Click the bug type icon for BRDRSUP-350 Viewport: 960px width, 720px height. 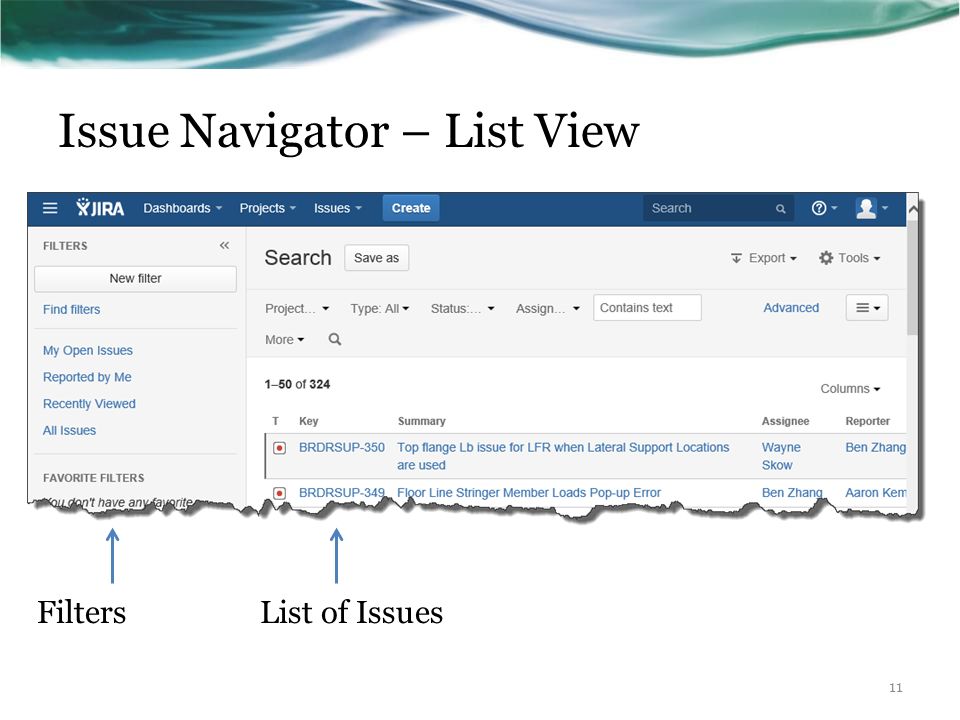[x=279, y=448]
